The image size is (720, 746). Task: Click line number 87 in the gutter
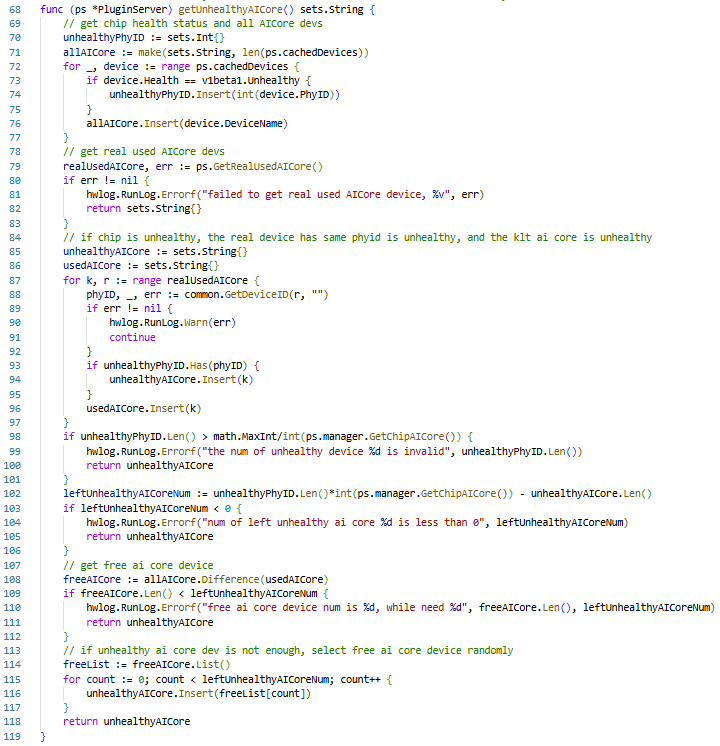(x=15, y=281)
